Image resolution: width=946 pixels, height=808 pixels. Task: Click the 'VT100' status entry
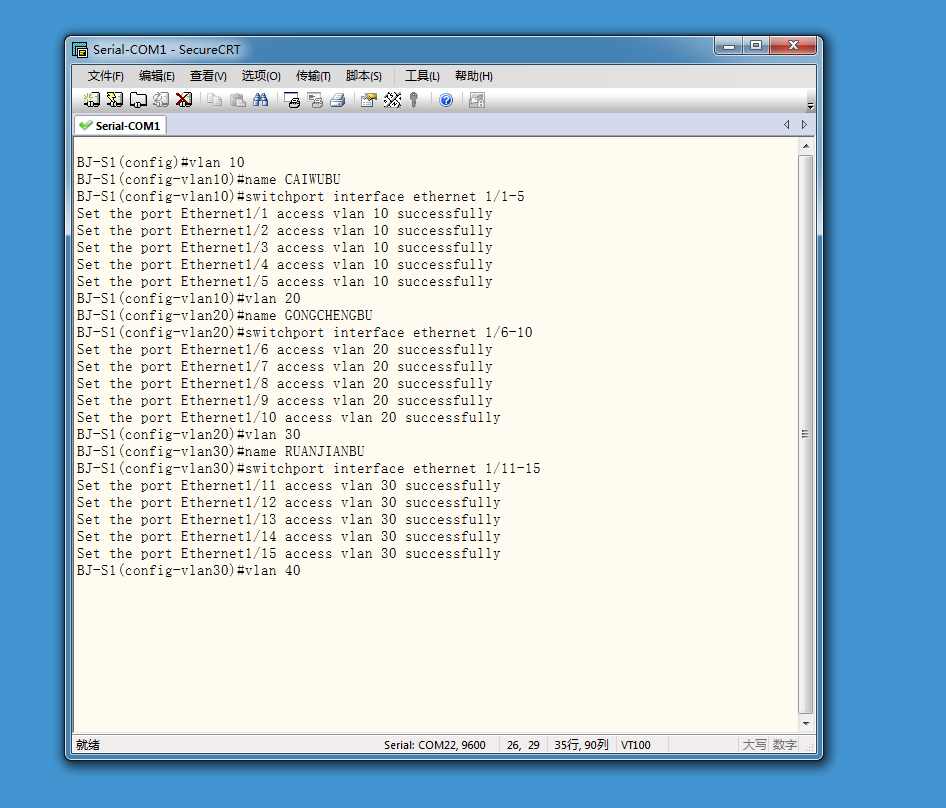(636, 745)
